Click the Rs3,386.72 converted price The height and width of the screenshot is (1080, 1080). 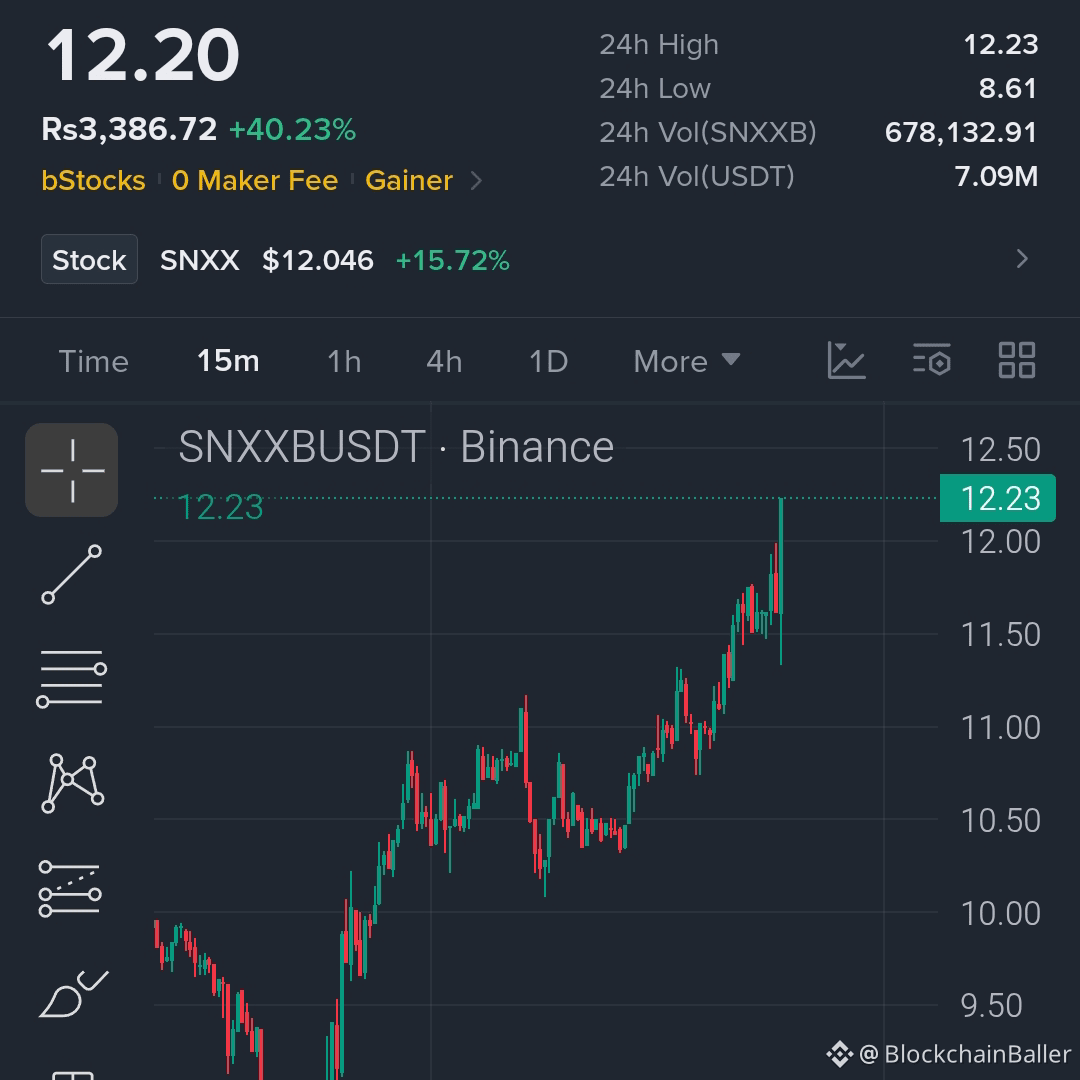[129, 129]
